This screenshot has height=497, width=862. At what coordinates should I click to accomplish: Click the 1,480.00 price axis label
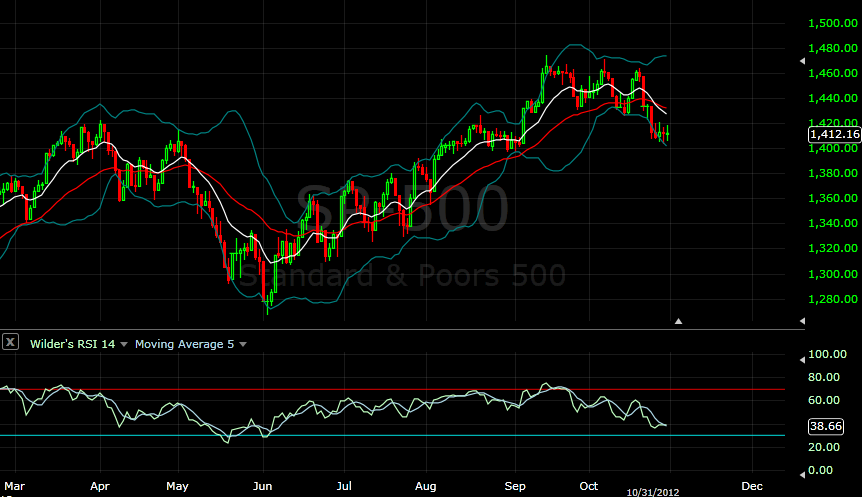pos(833,48)
